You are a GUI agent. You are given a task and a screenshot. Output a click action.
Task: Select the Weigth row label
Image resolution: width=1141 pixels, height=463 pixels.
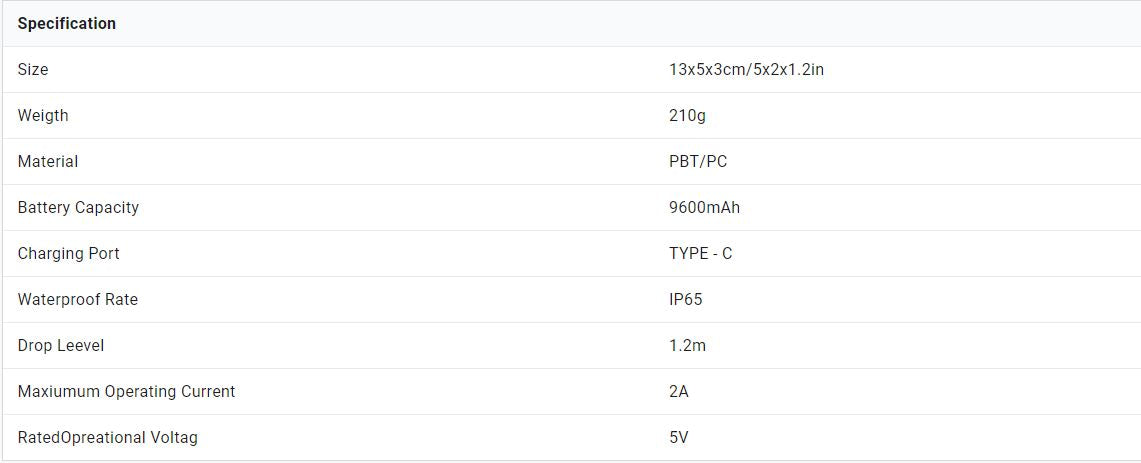coord(43,115)
